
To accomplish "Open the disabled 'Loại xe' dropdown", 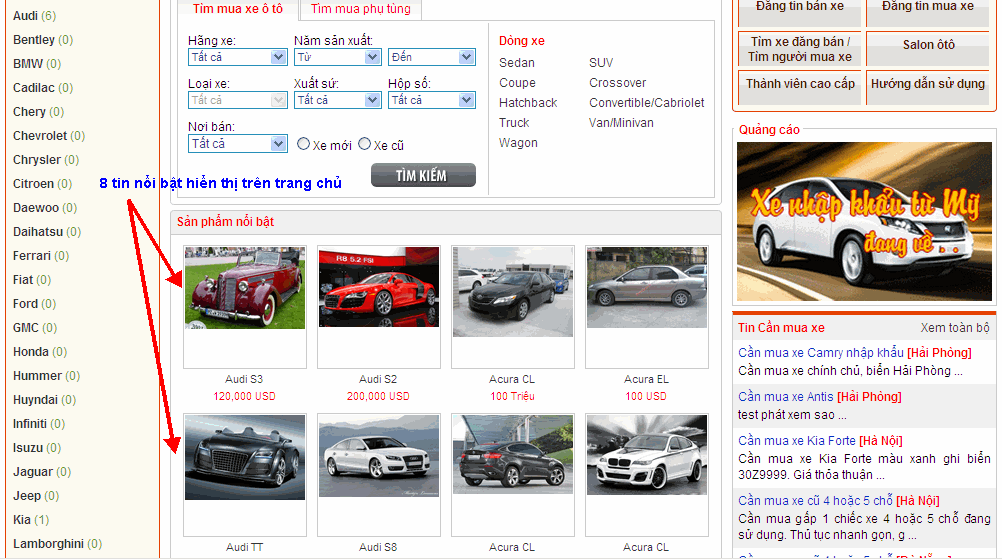I will tap(237, 100).
